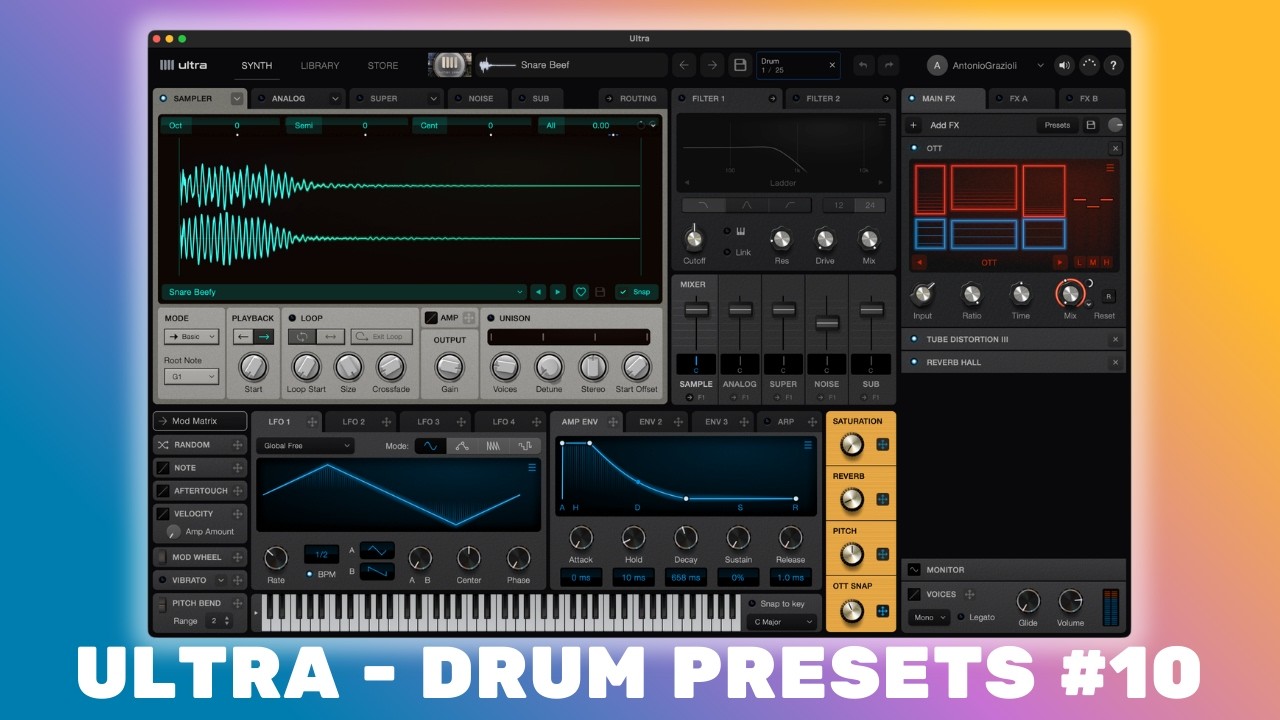Open the Root Note G1 dropdown
This screenshot has width=1280, height=720.
click(x=191, y=377)
